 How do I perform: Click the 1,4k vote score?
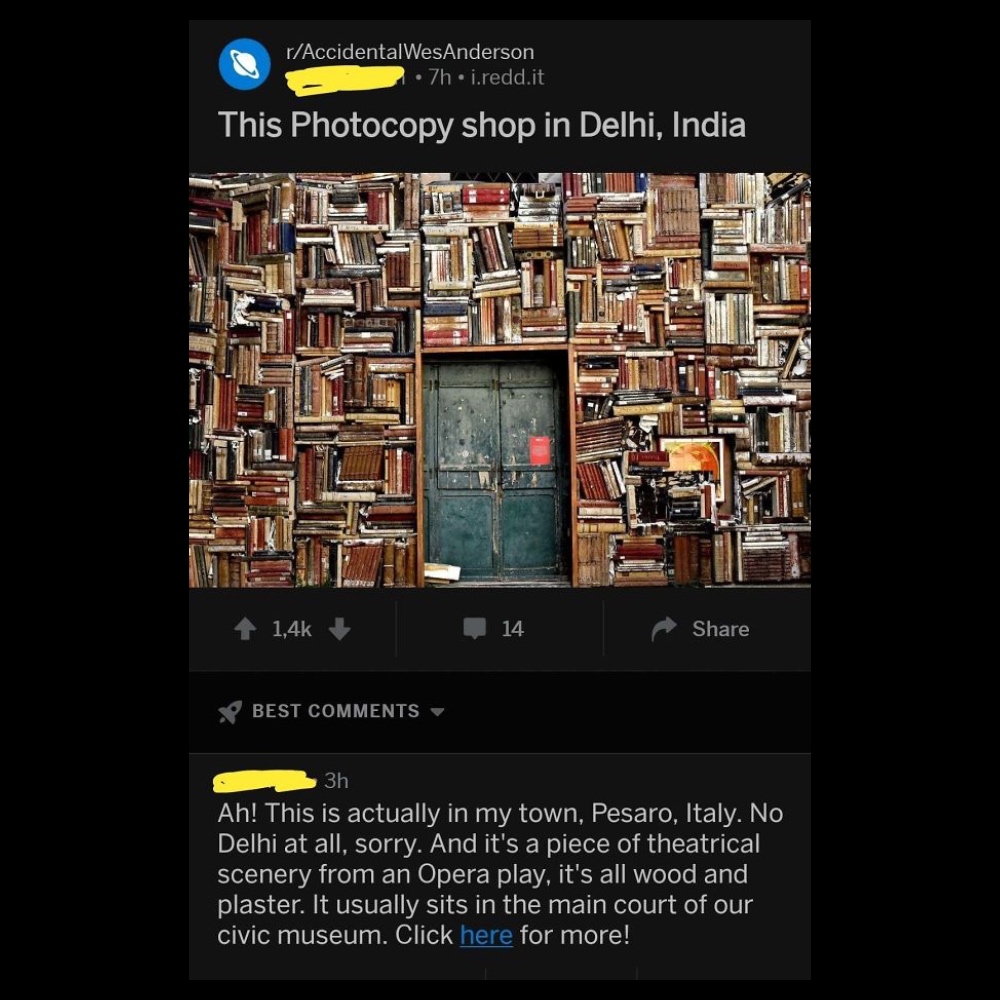pyautogui.click(x=291, y=629)
